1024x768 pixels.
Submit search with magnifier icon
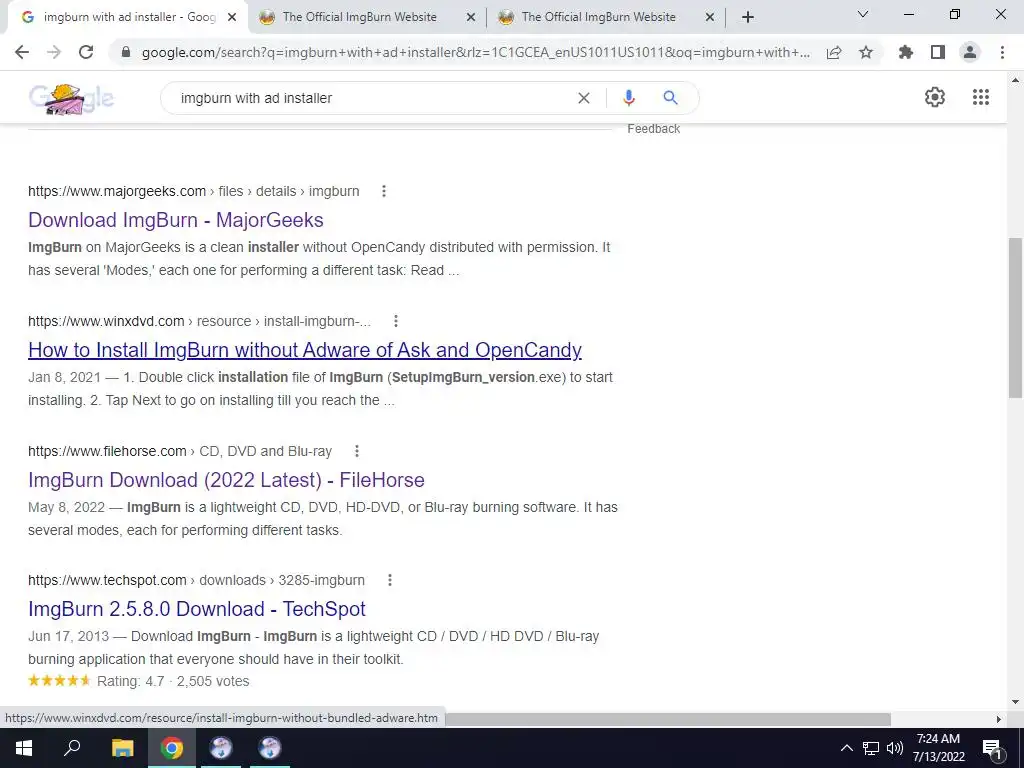click(x=670, y=98)
